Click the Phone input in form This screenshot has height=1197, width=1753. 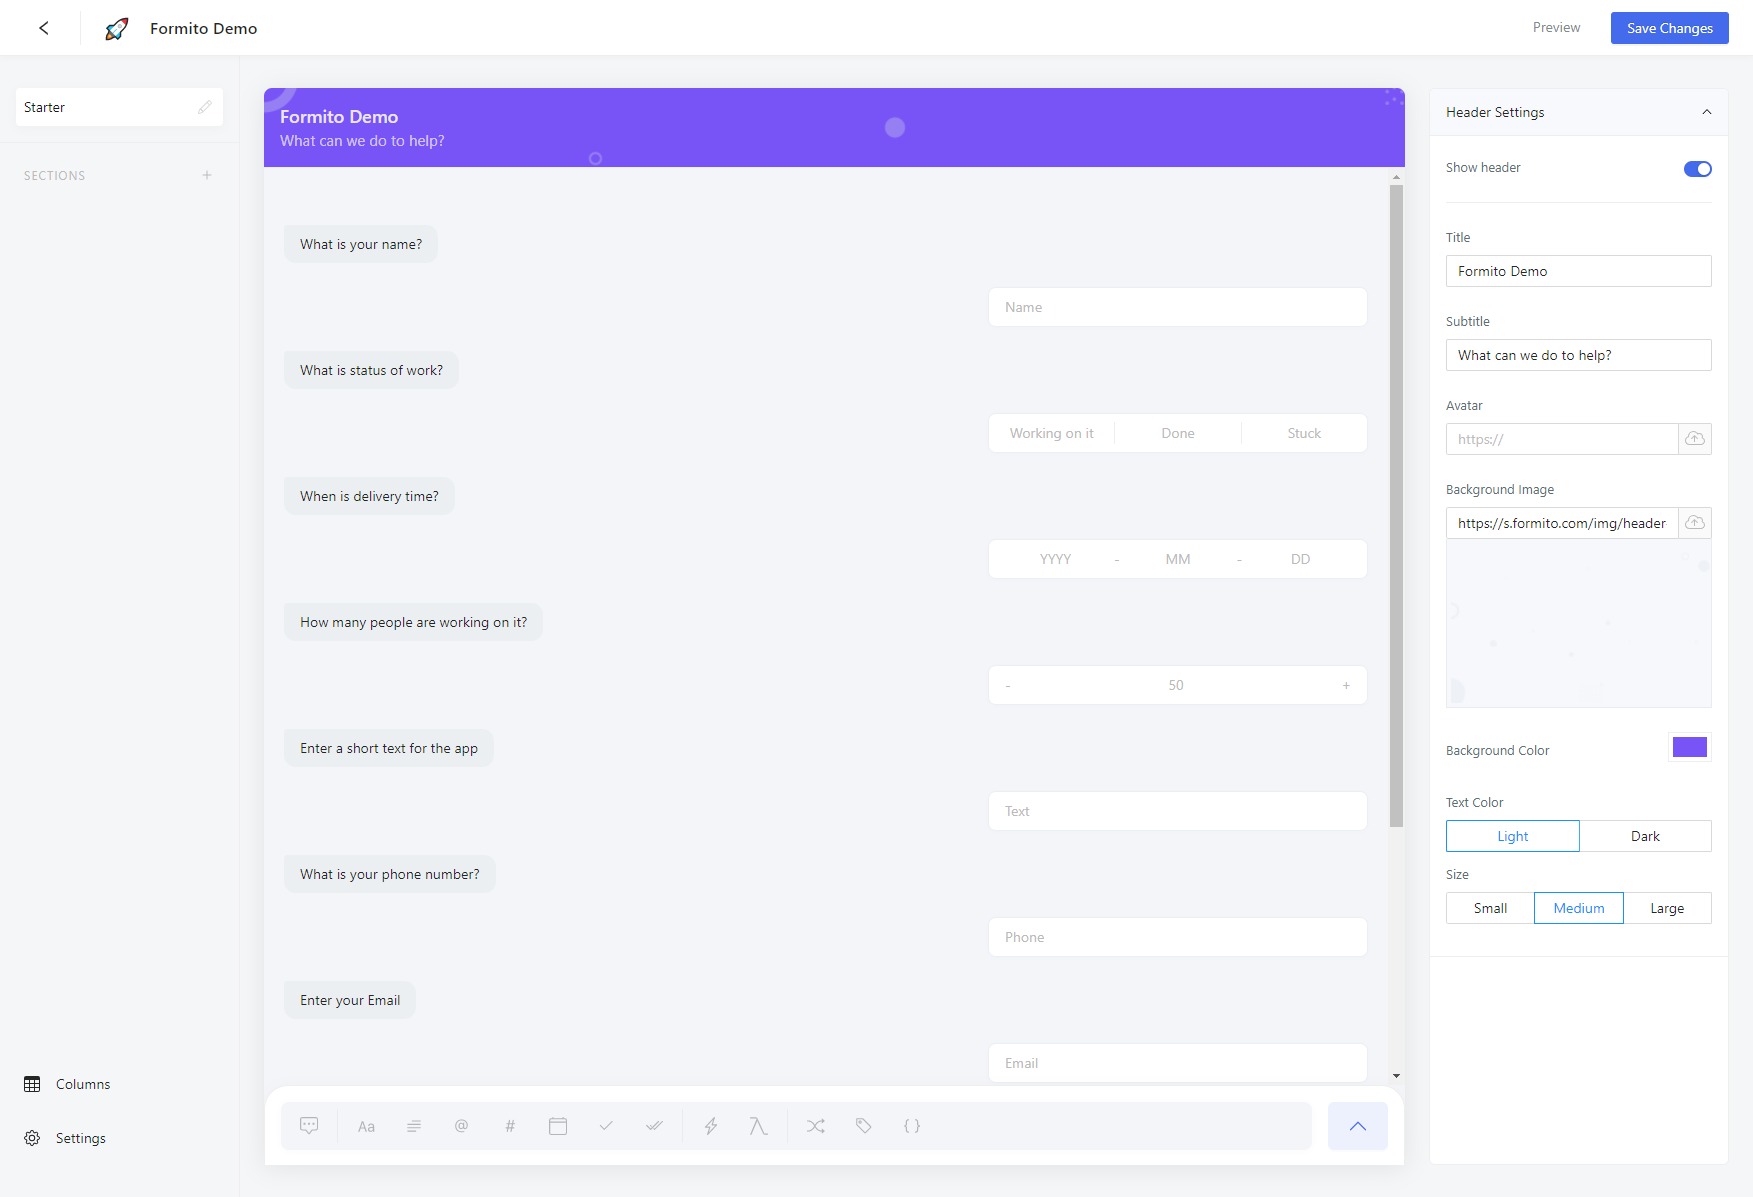tap(1177, 937)
